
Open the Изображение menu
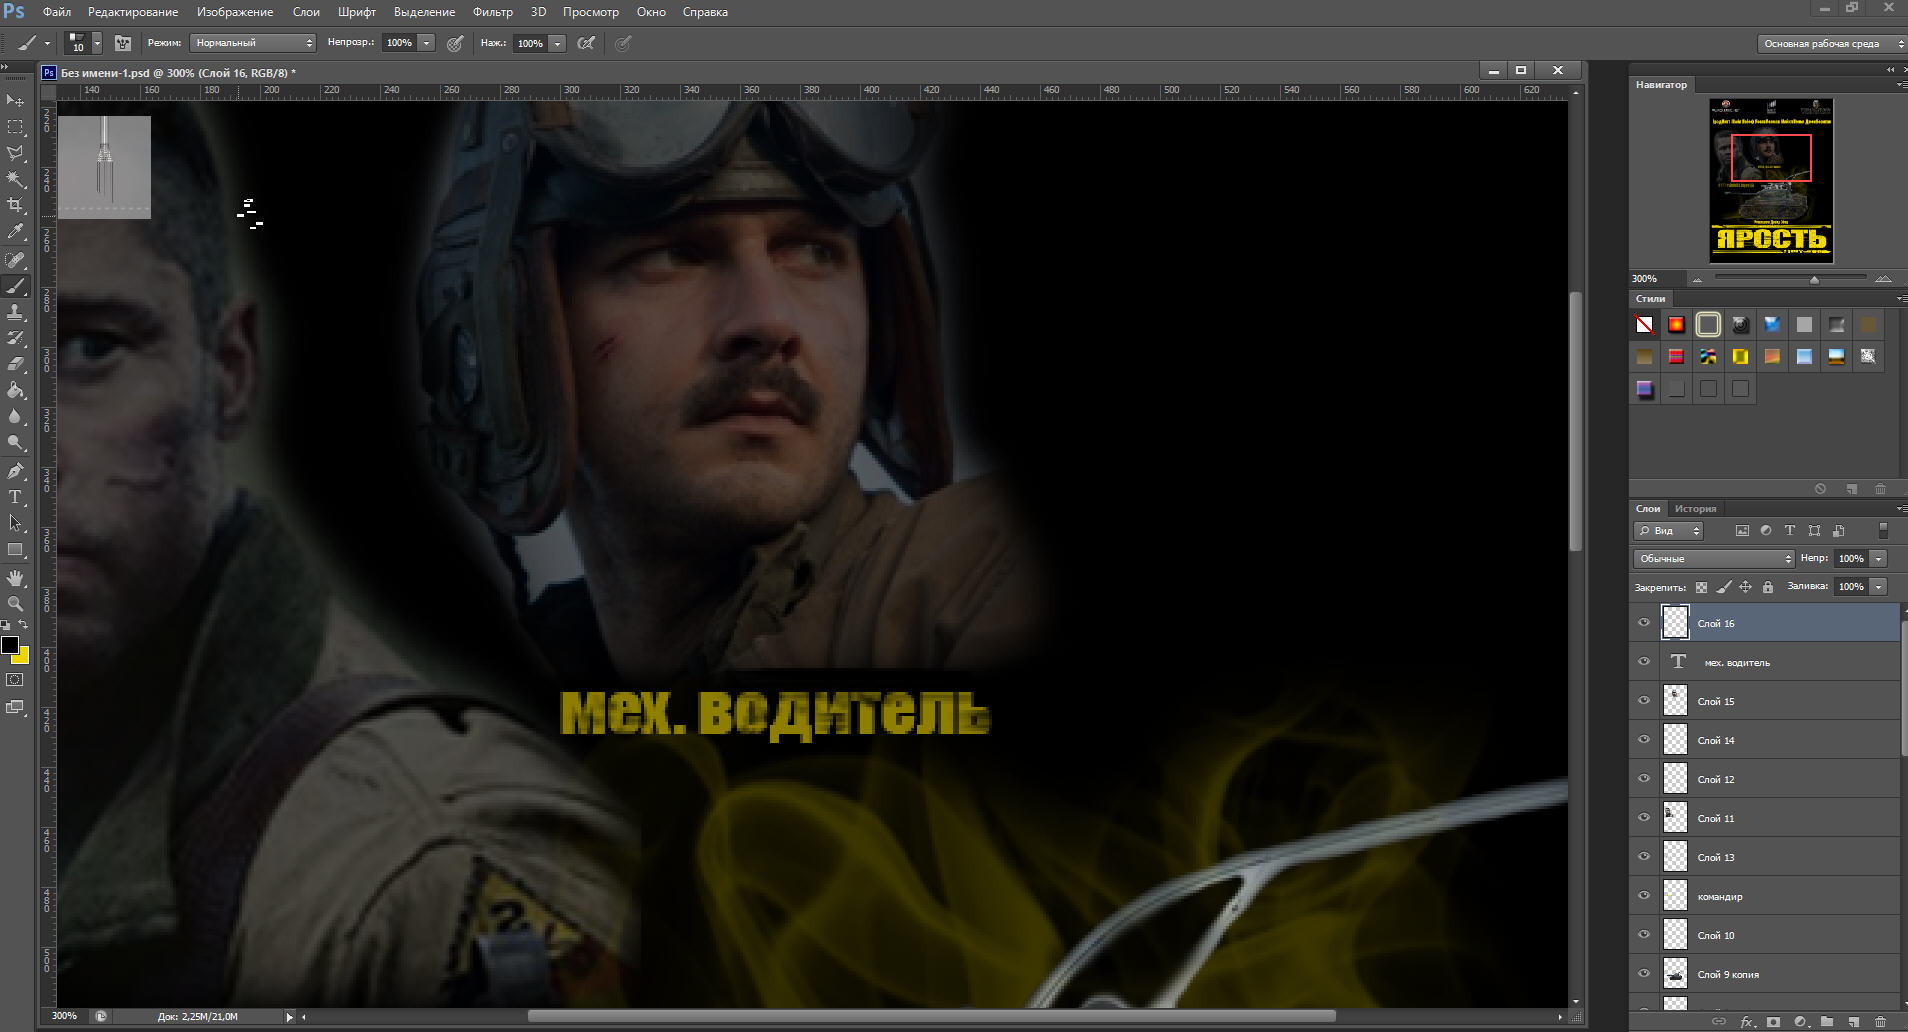235,12
